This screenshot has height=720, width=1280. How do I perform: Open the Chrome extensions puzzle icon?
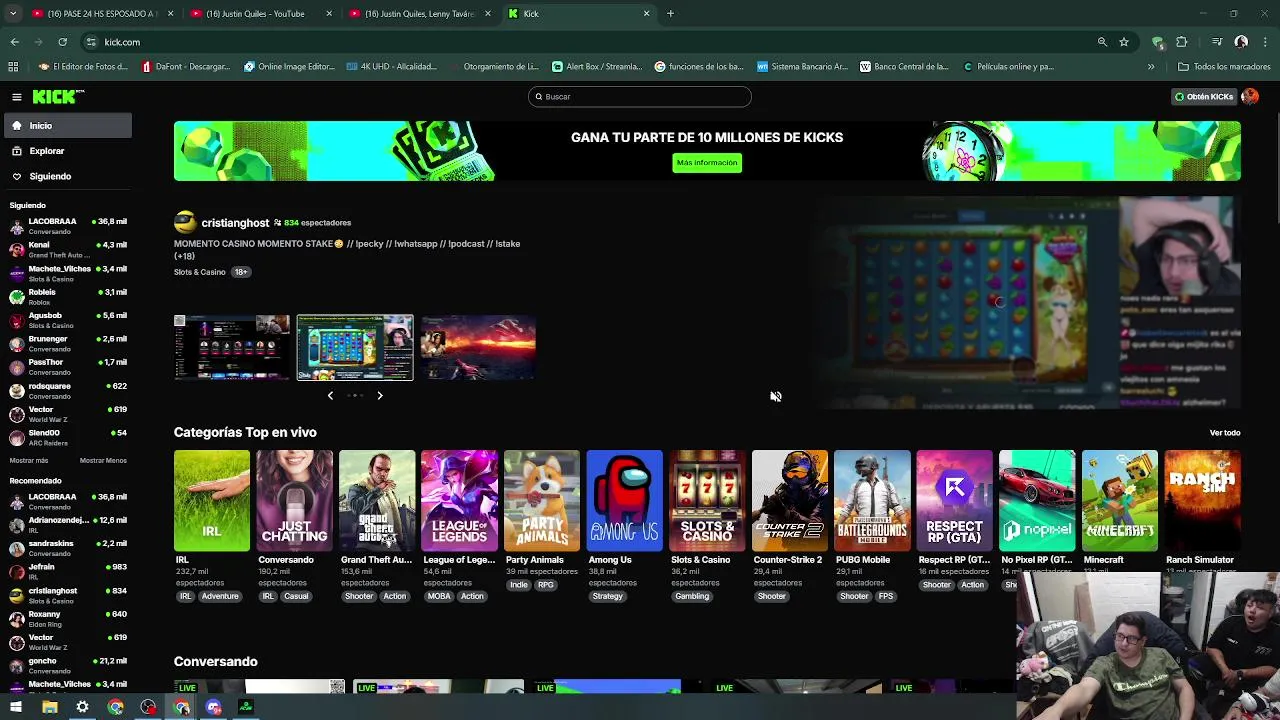[1181, 42]
